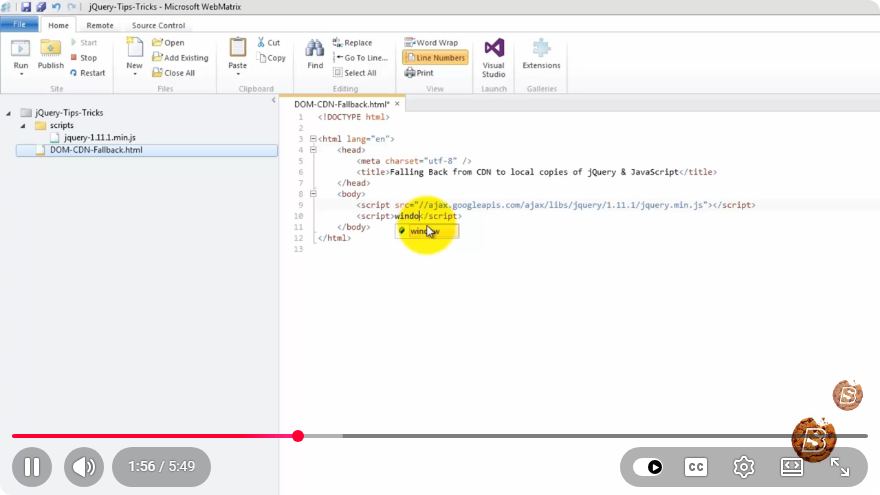
Task: Open Find with the binoculars icon
Action: pyautogui.click(x=315, y=49)
